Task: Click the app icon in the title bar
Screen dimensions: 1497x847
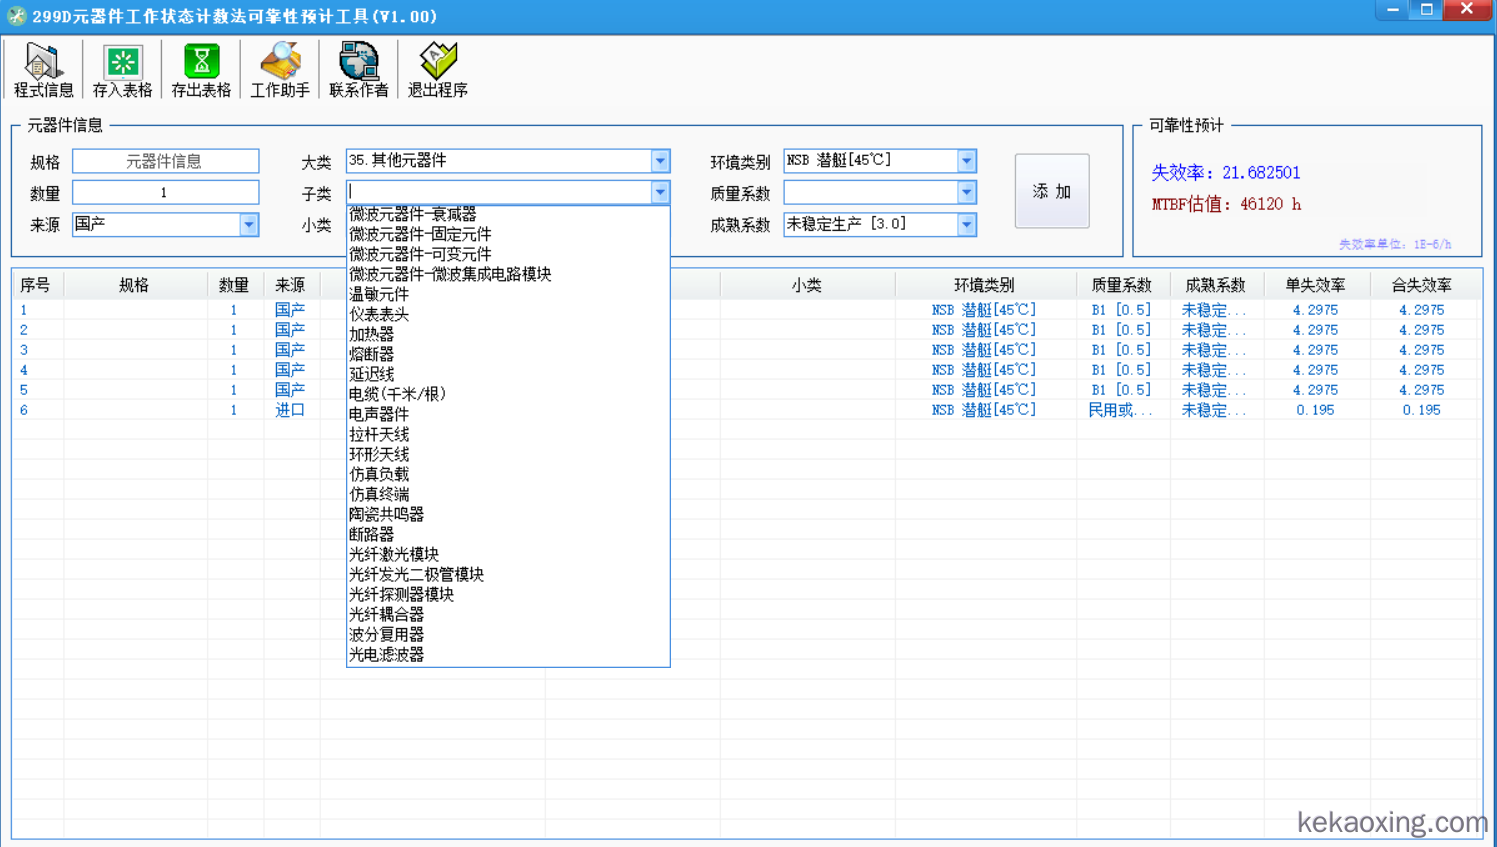Action: click(x=16, y=16)
